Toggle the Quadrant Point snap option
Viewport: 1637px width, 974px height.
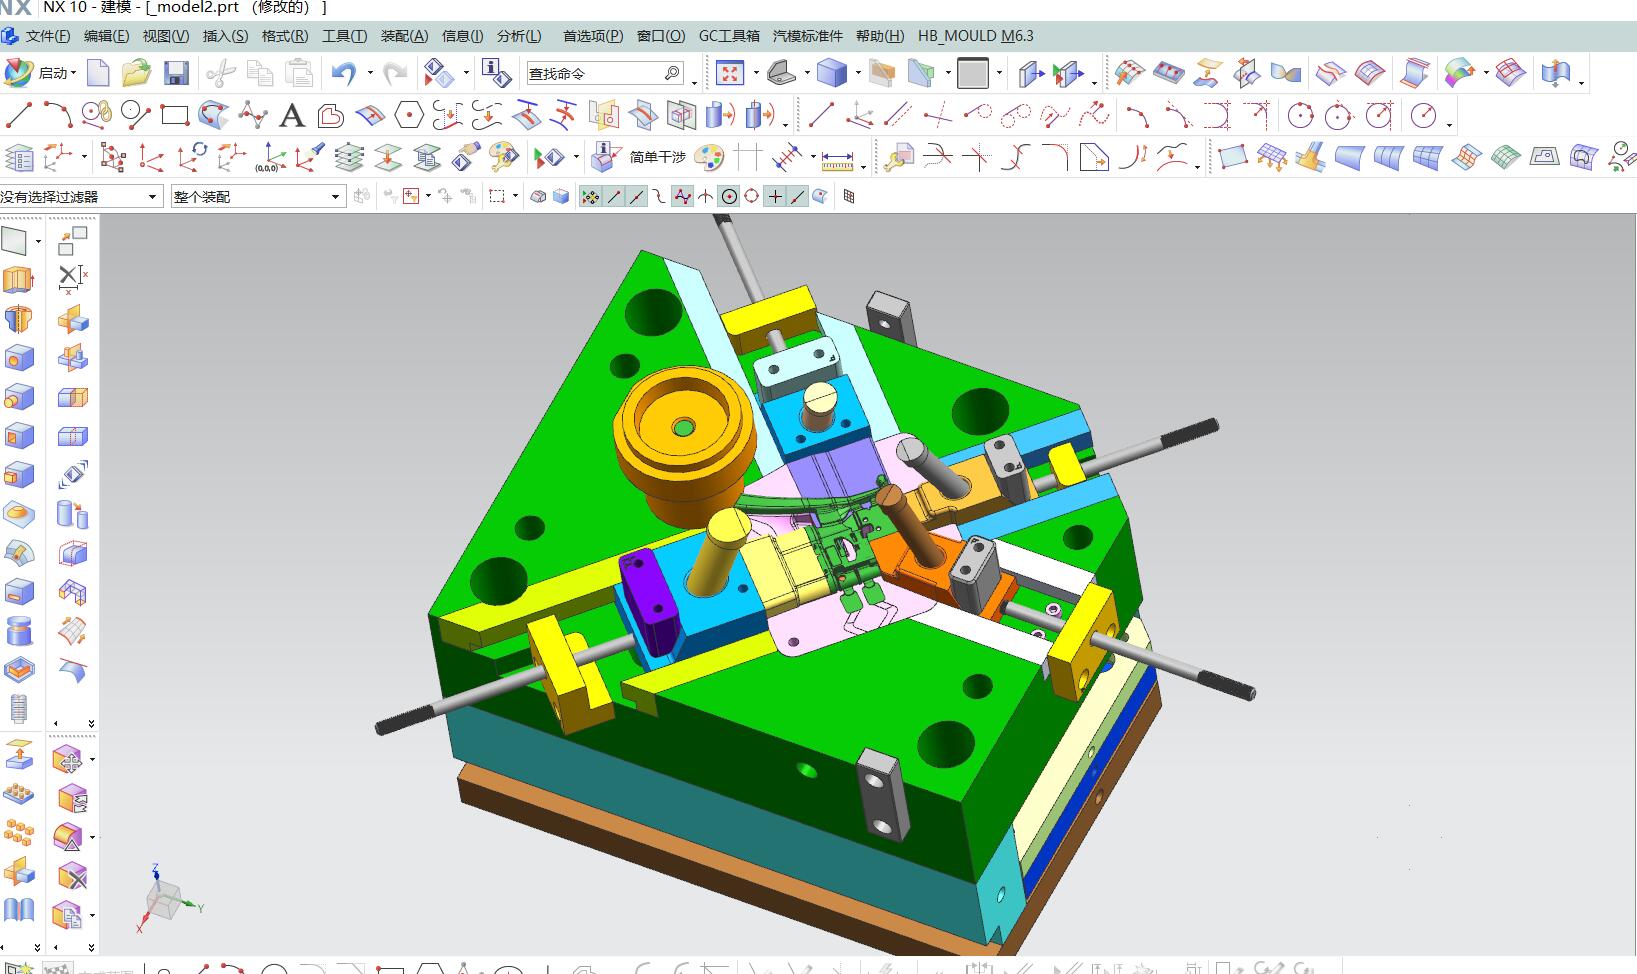tap(752, 197)
